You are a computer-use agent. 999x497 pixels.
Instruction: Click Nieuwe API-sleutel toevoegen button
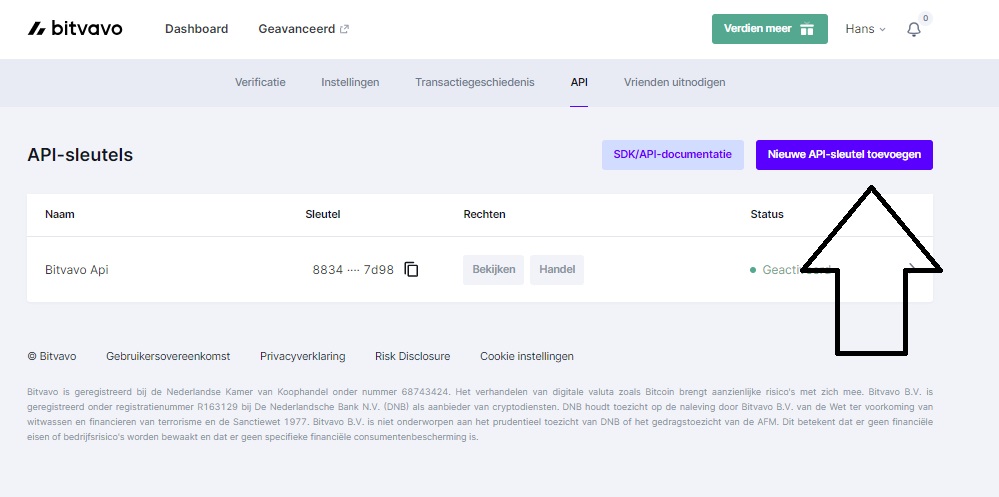coord(844,155)
